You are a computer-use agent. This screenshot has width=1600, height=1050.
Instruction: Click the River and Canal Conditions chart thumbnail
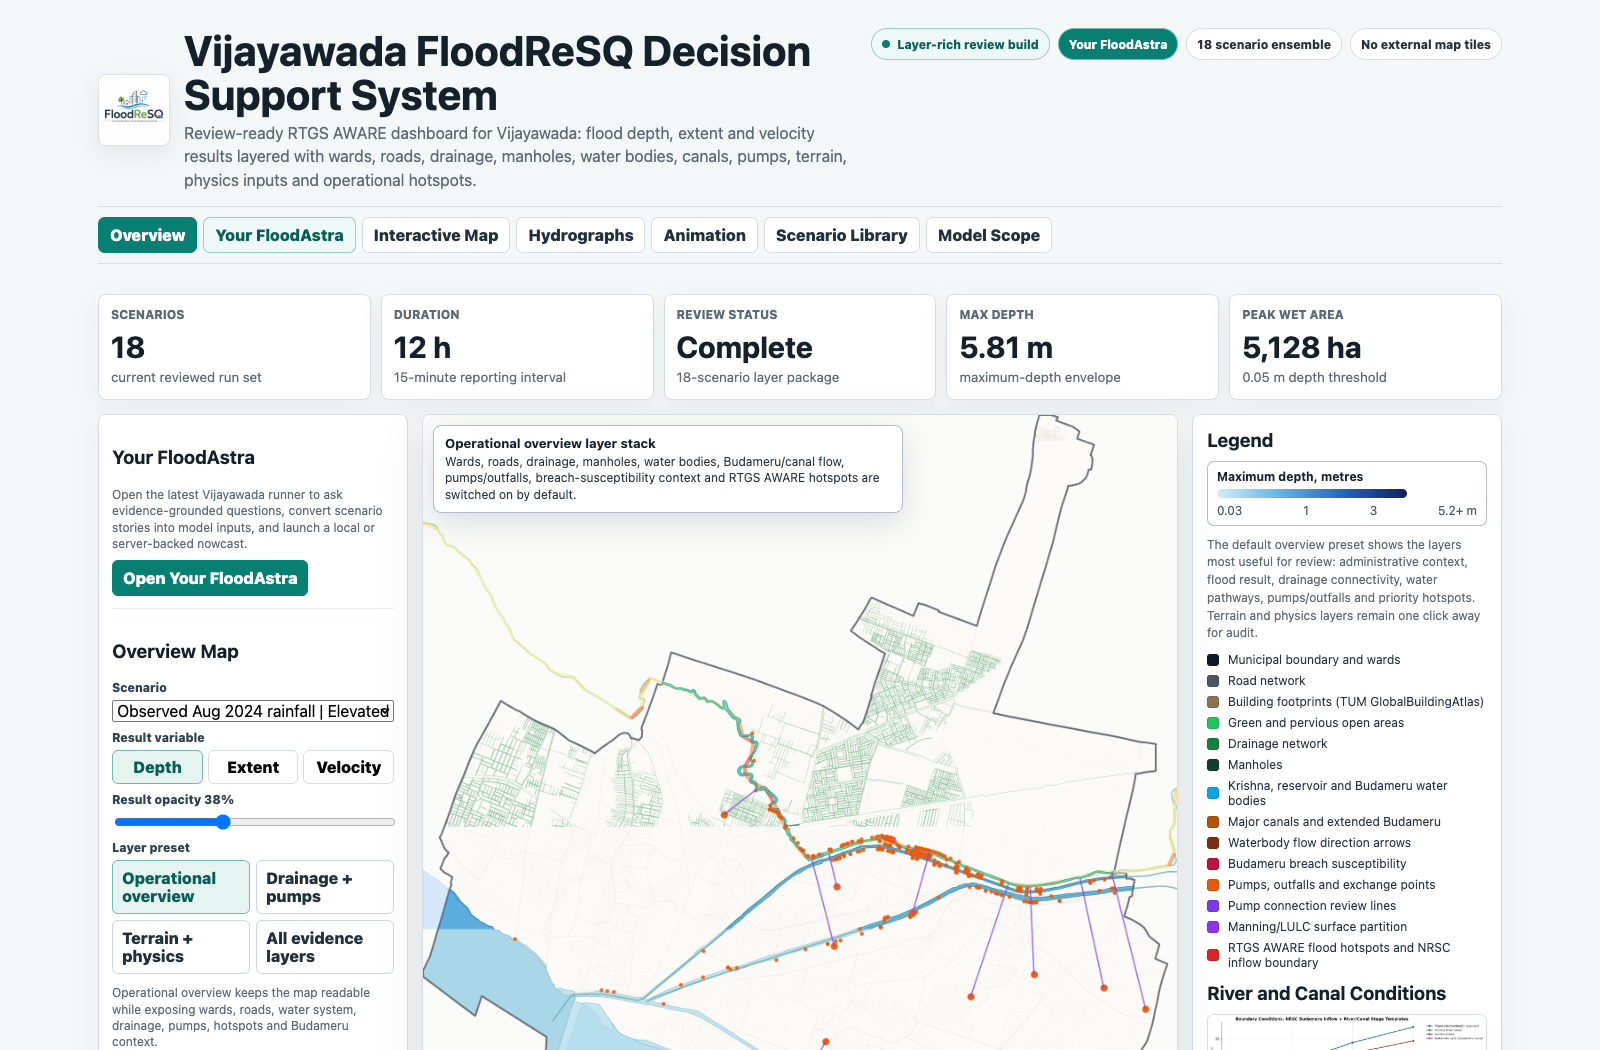[x=1346, y=1032]
